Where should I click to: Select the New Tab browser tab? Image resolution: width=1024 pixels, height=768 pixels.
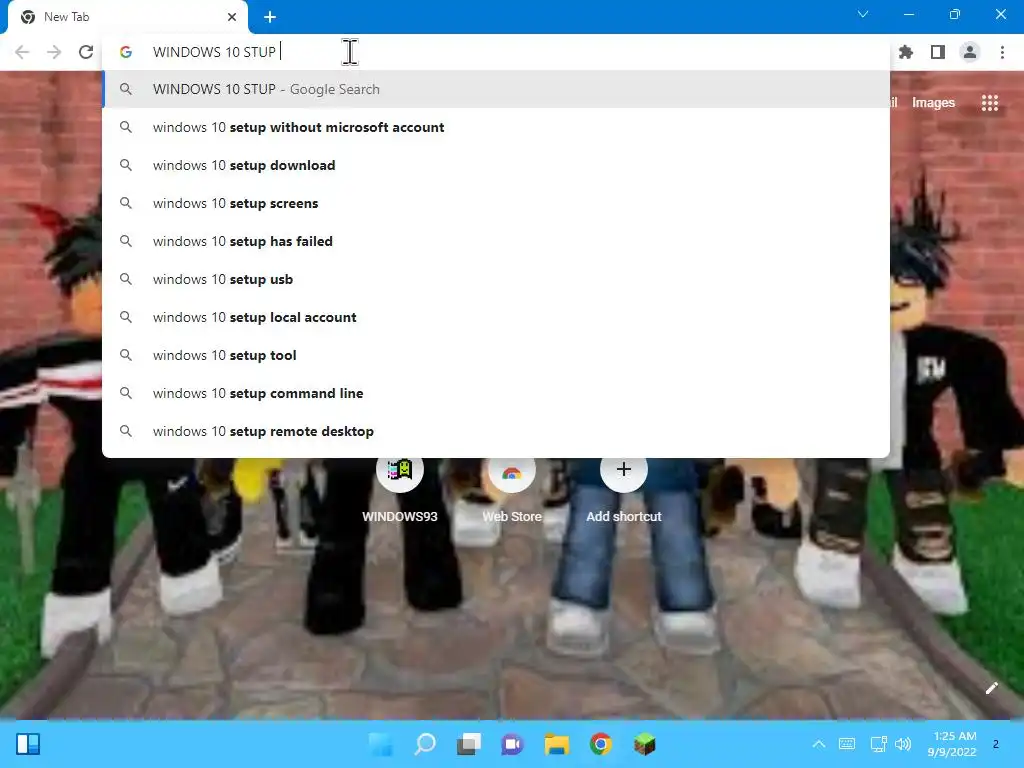pyautogui.click(x=127, y=17)
